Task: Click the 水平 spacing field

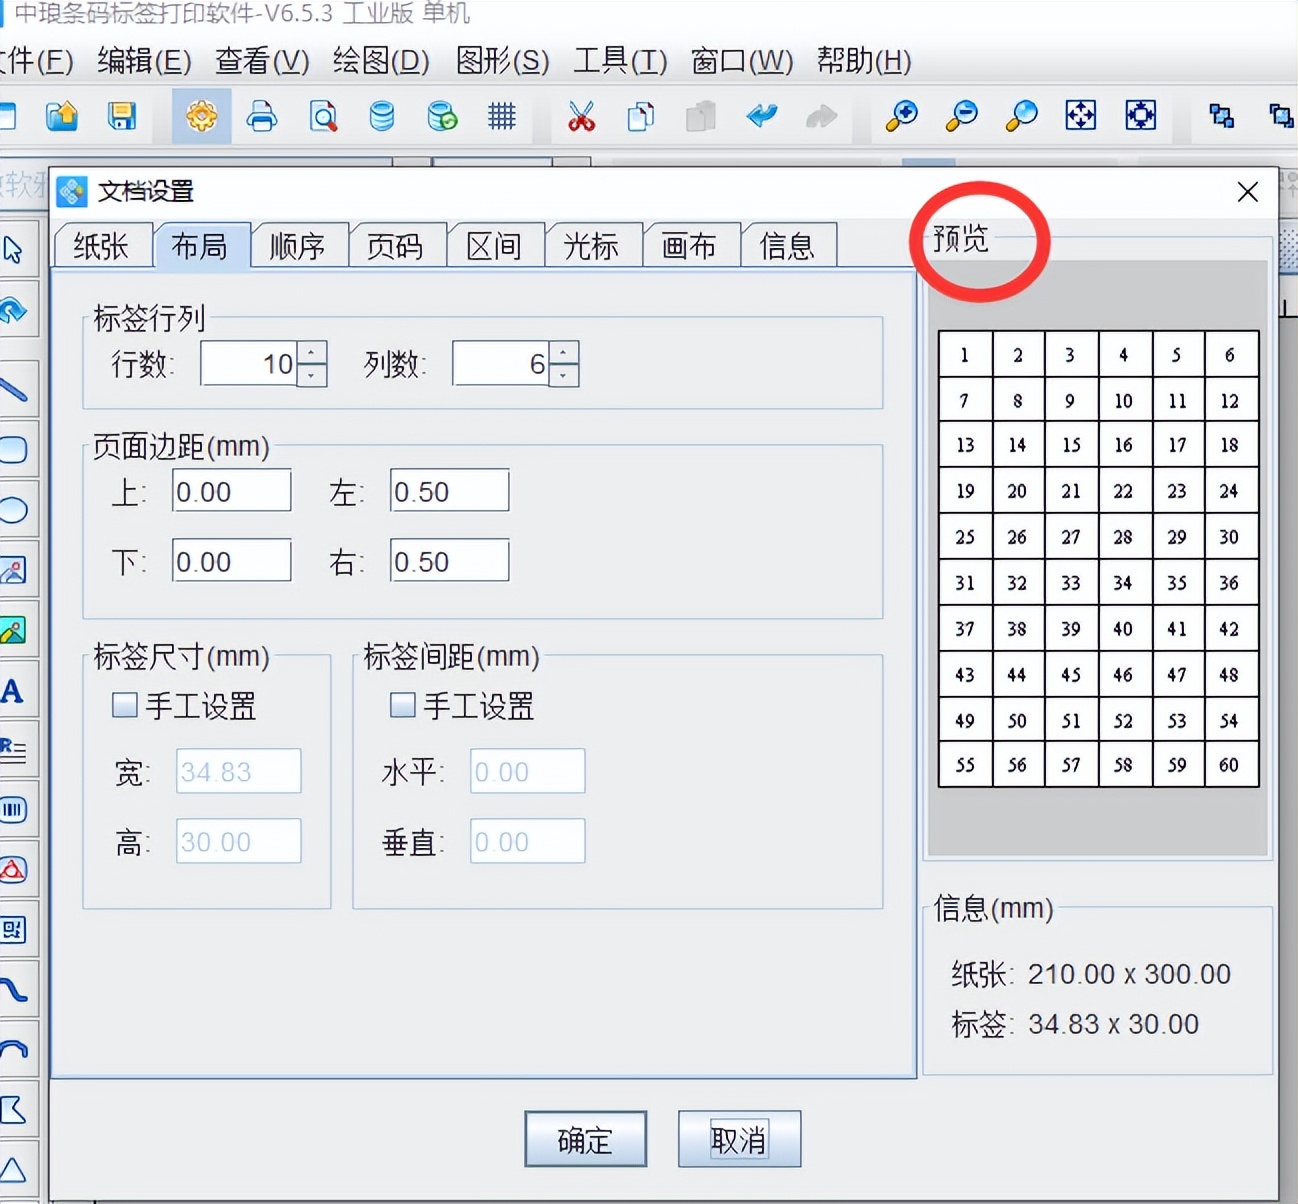Action: coord(528,771)
